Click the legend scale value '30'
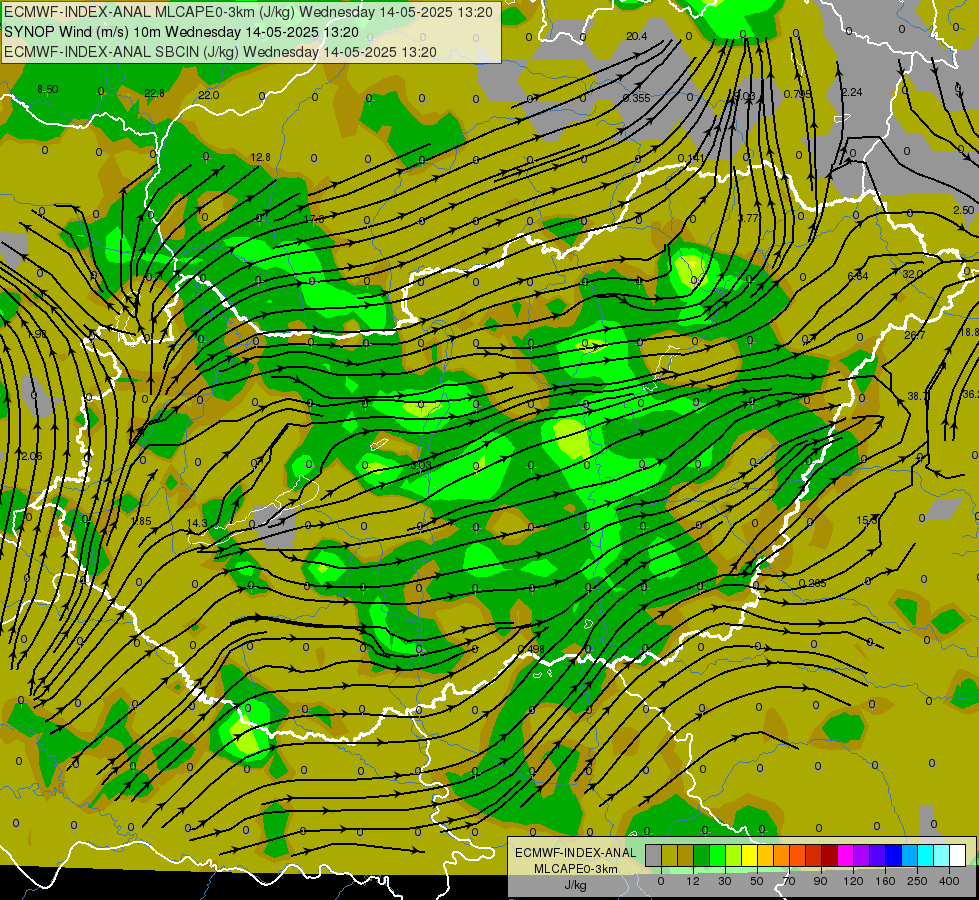The image size is (979, 900). point(725,881)
